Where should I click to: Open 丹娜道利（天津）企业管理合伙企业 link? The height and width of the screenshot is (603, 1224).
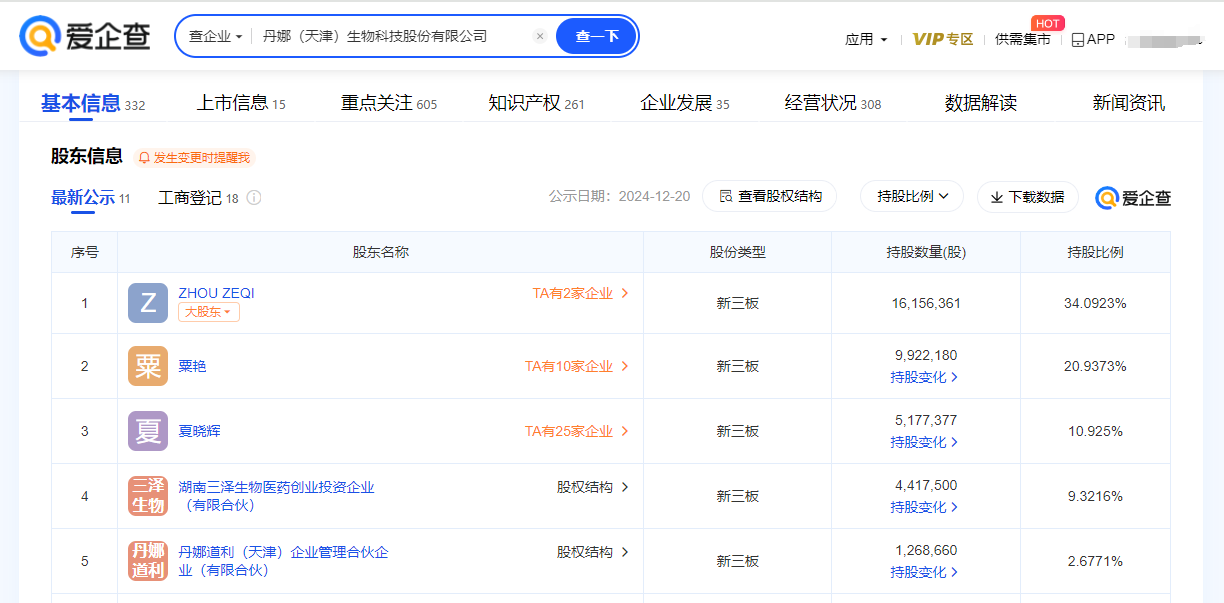[x=283, y=561]
